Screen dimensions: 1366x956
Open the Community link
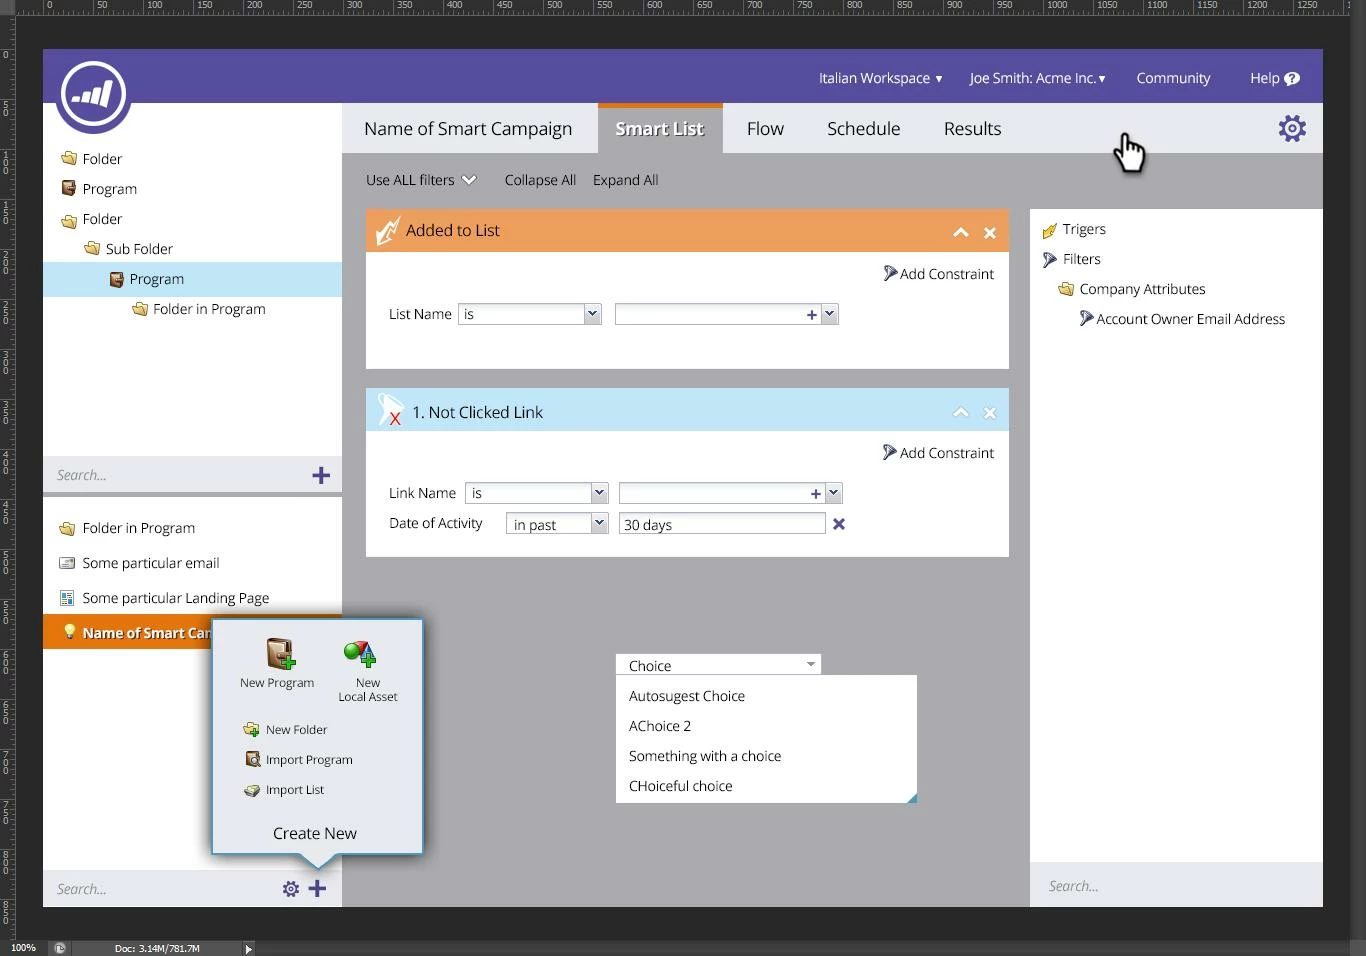[x=1173, y=78]
